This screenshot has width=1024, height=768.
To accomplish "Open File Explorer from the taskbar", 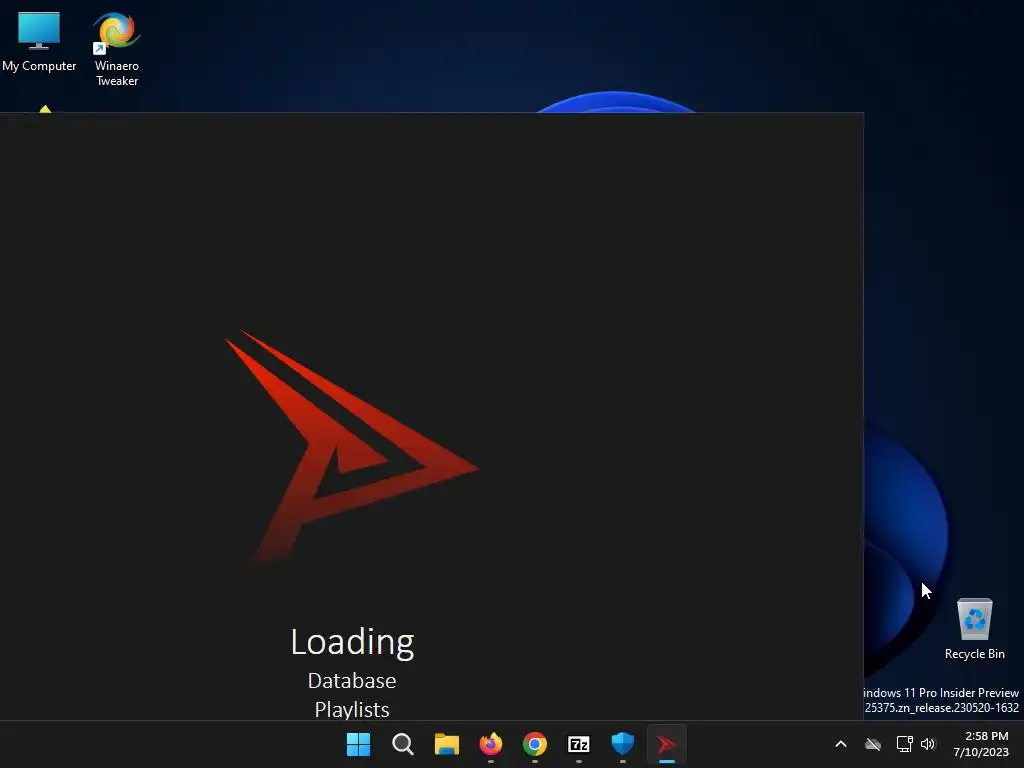I will [447, 744].
